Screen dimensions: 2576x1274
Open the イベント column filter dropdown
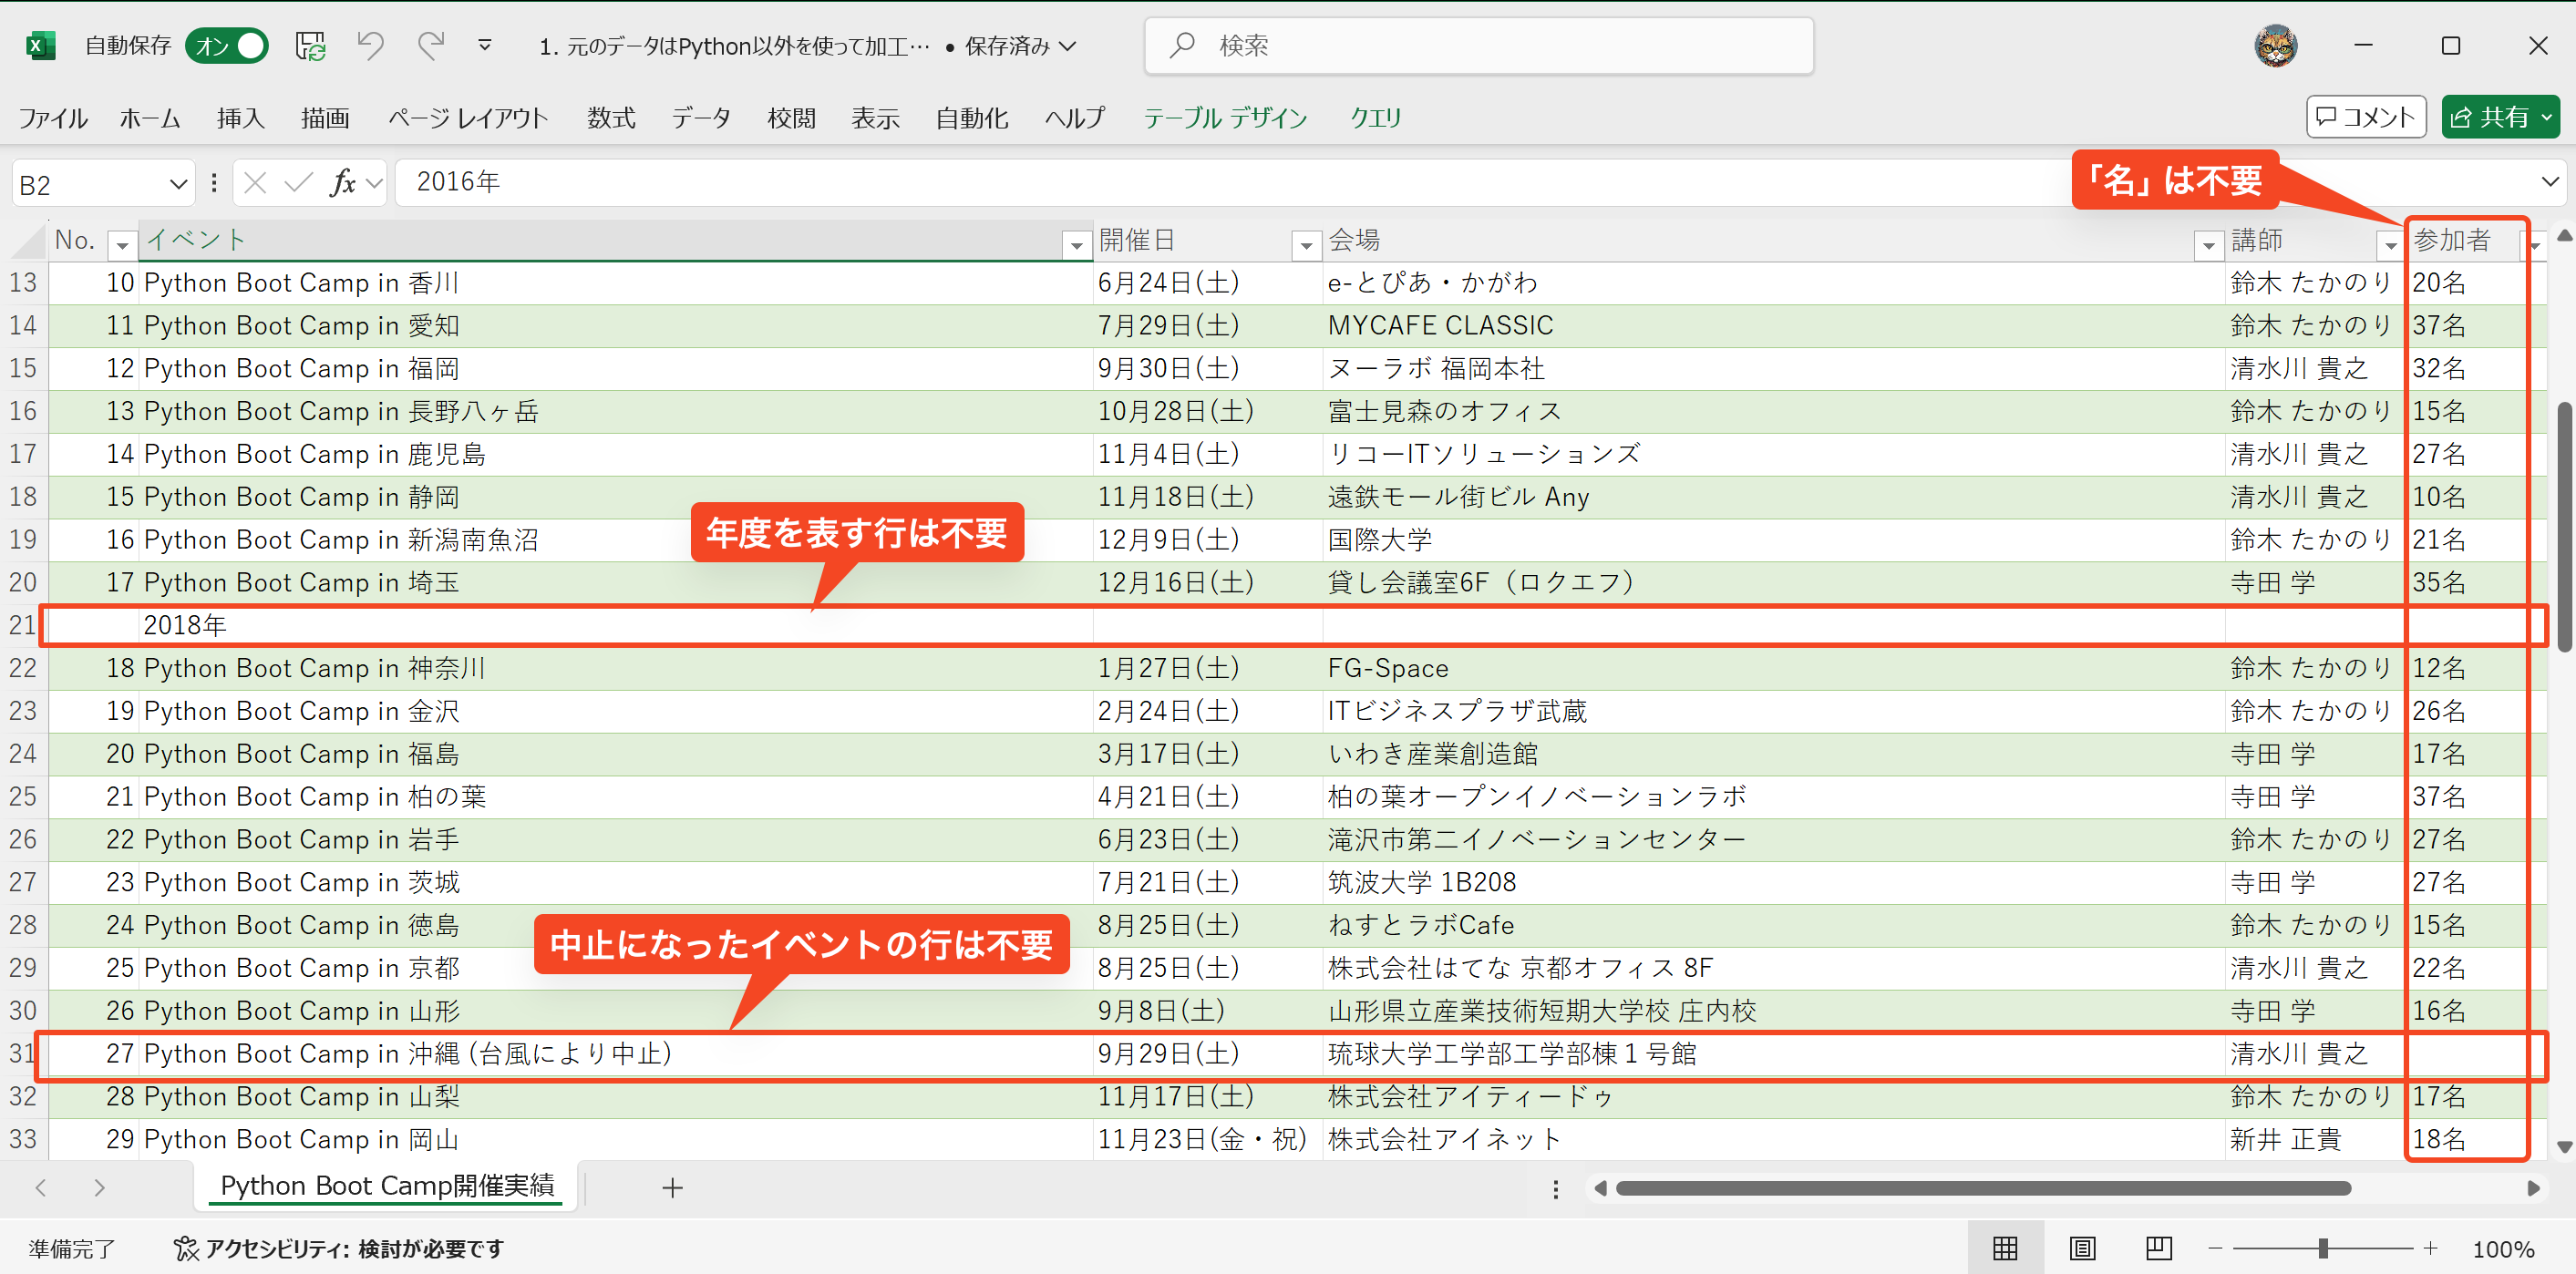(x=1076, y=244)
